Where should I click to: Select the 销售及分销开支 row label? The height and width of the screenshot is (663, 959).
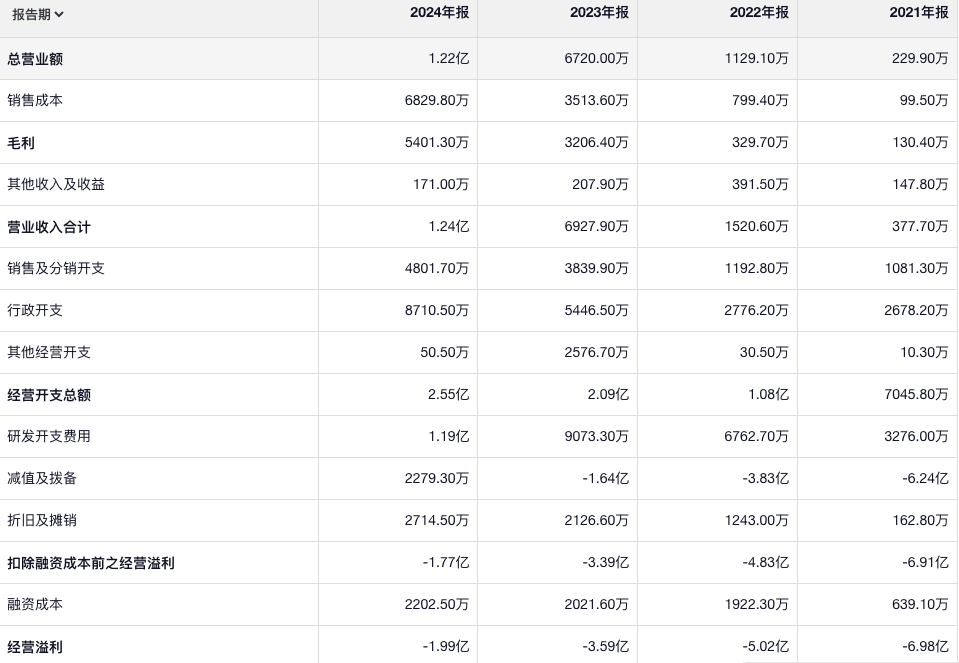56,269
